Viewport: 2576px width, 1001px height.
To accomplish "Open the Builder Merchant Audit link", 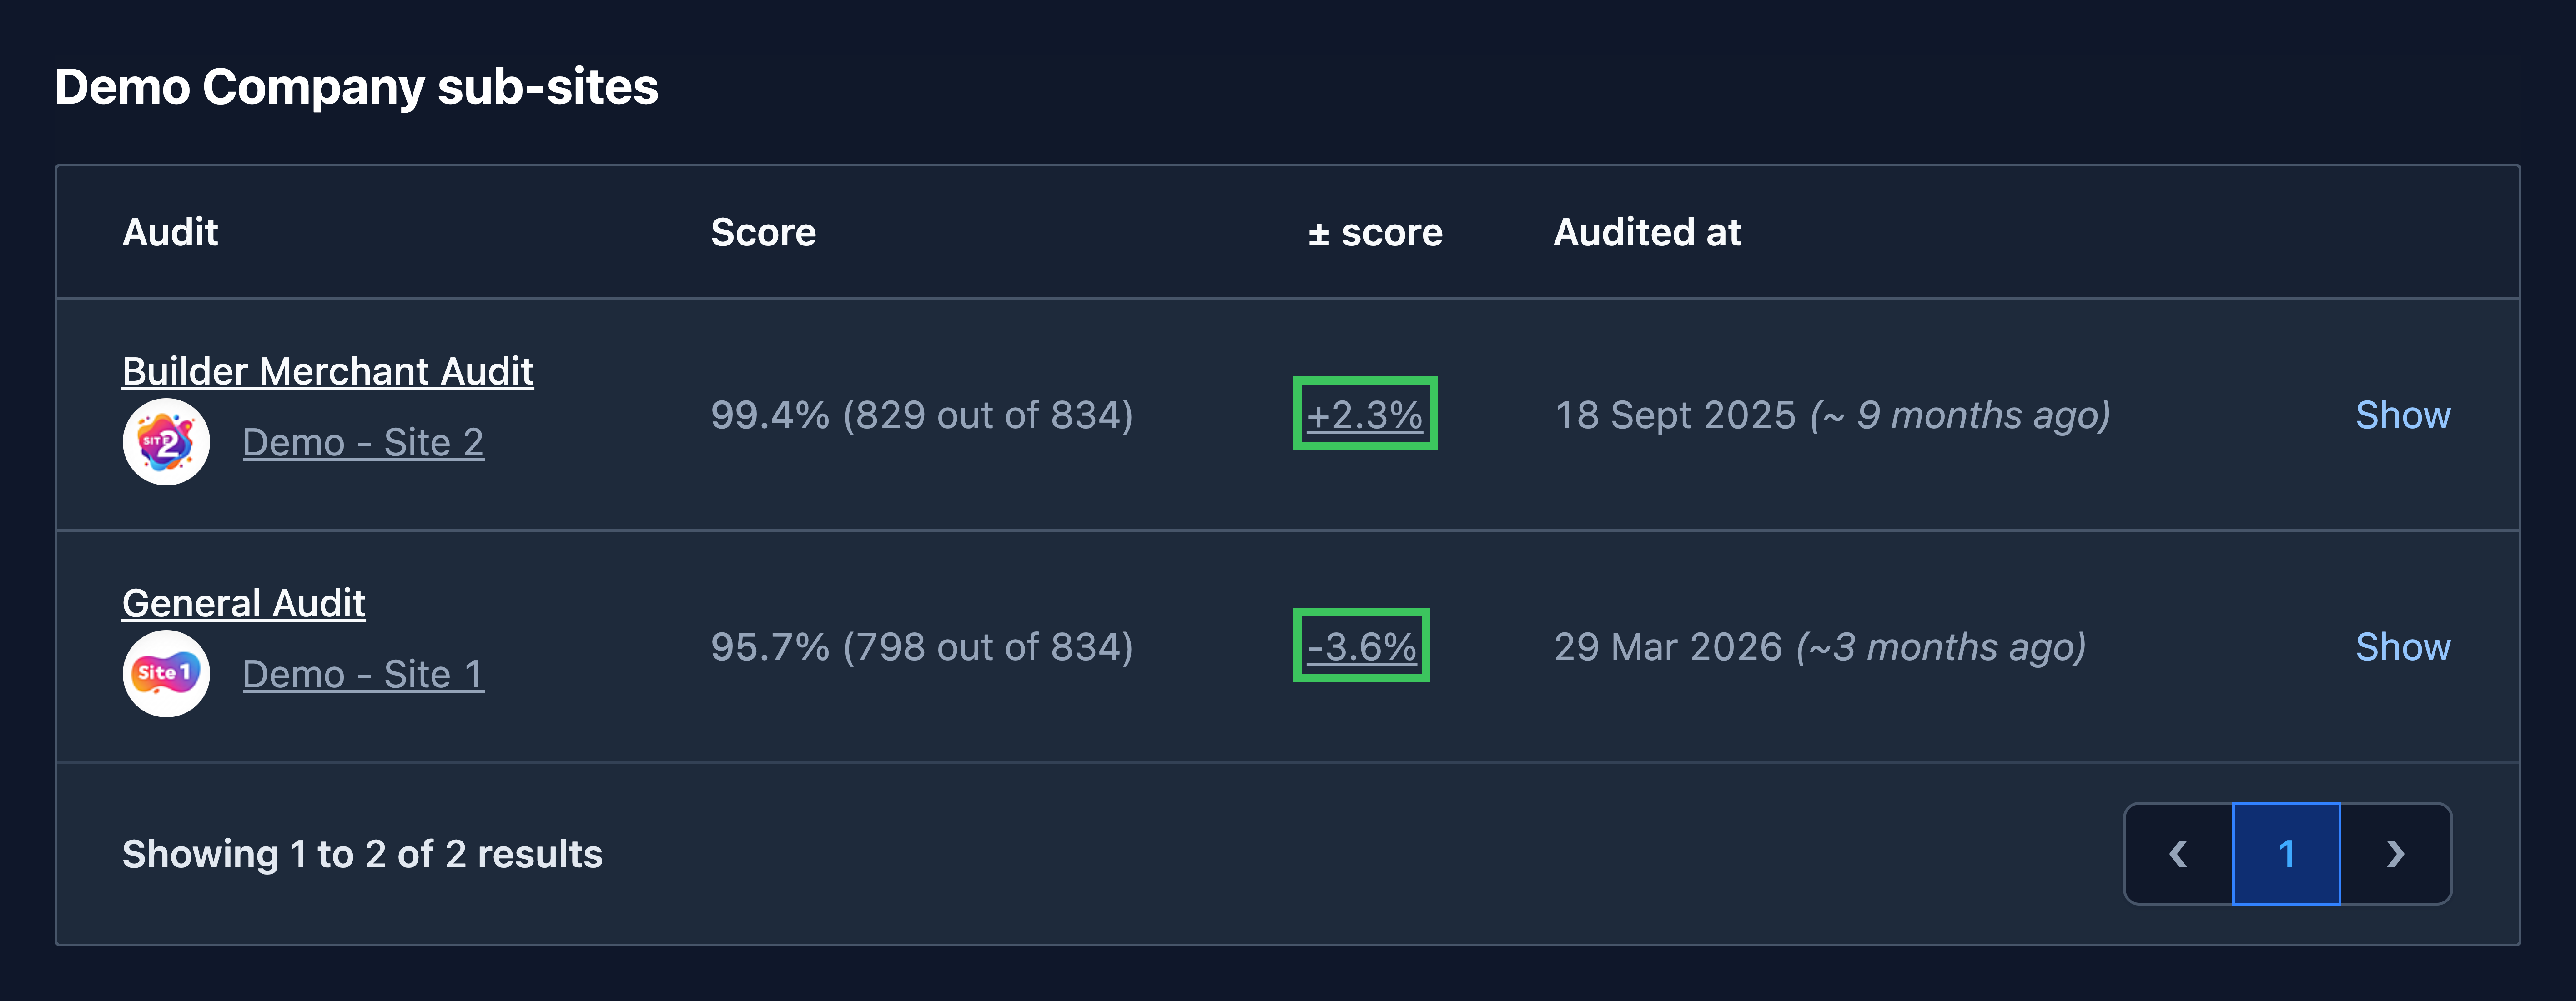I will click(328, 372).
